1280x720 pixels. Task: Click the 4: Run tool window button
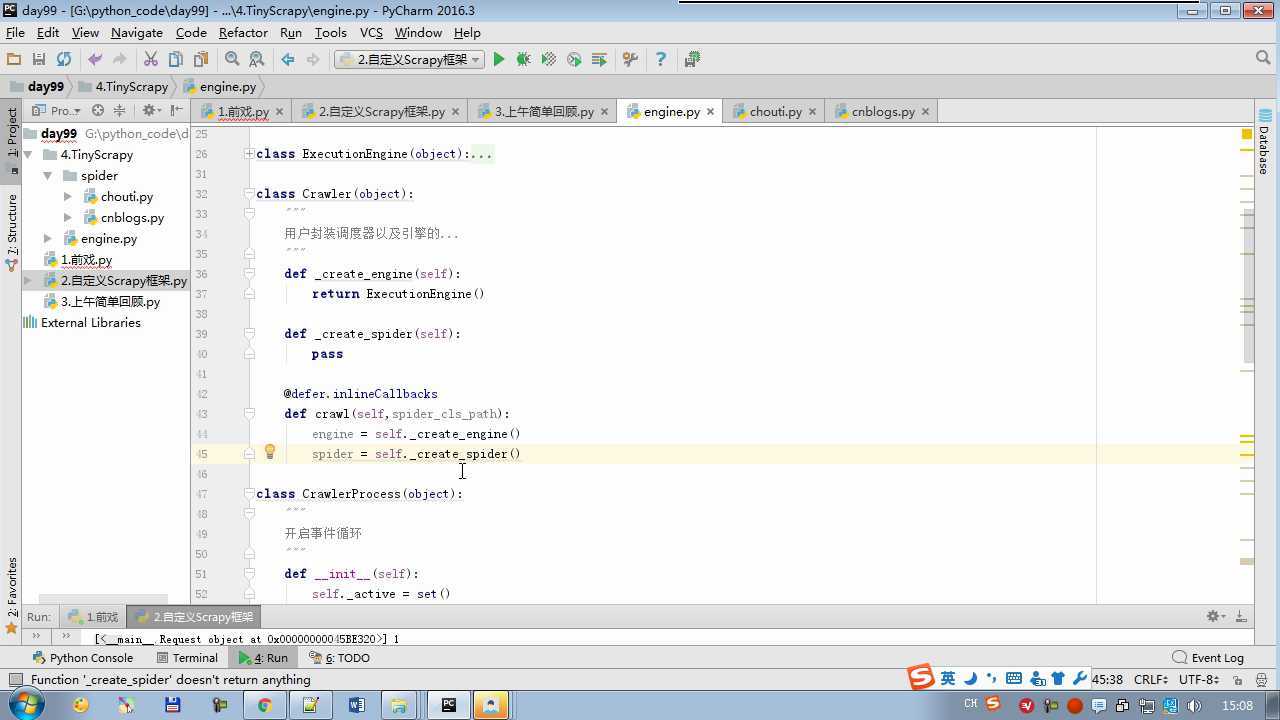click(263, 658)
